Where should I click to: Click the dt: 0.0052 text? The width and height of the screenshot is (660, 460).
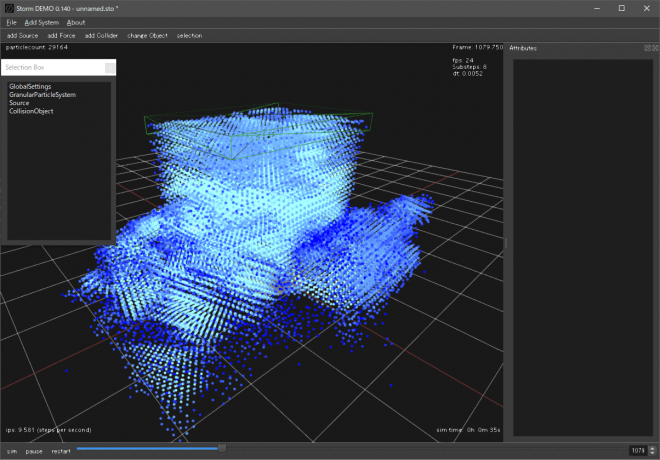[x=468, y=74]
